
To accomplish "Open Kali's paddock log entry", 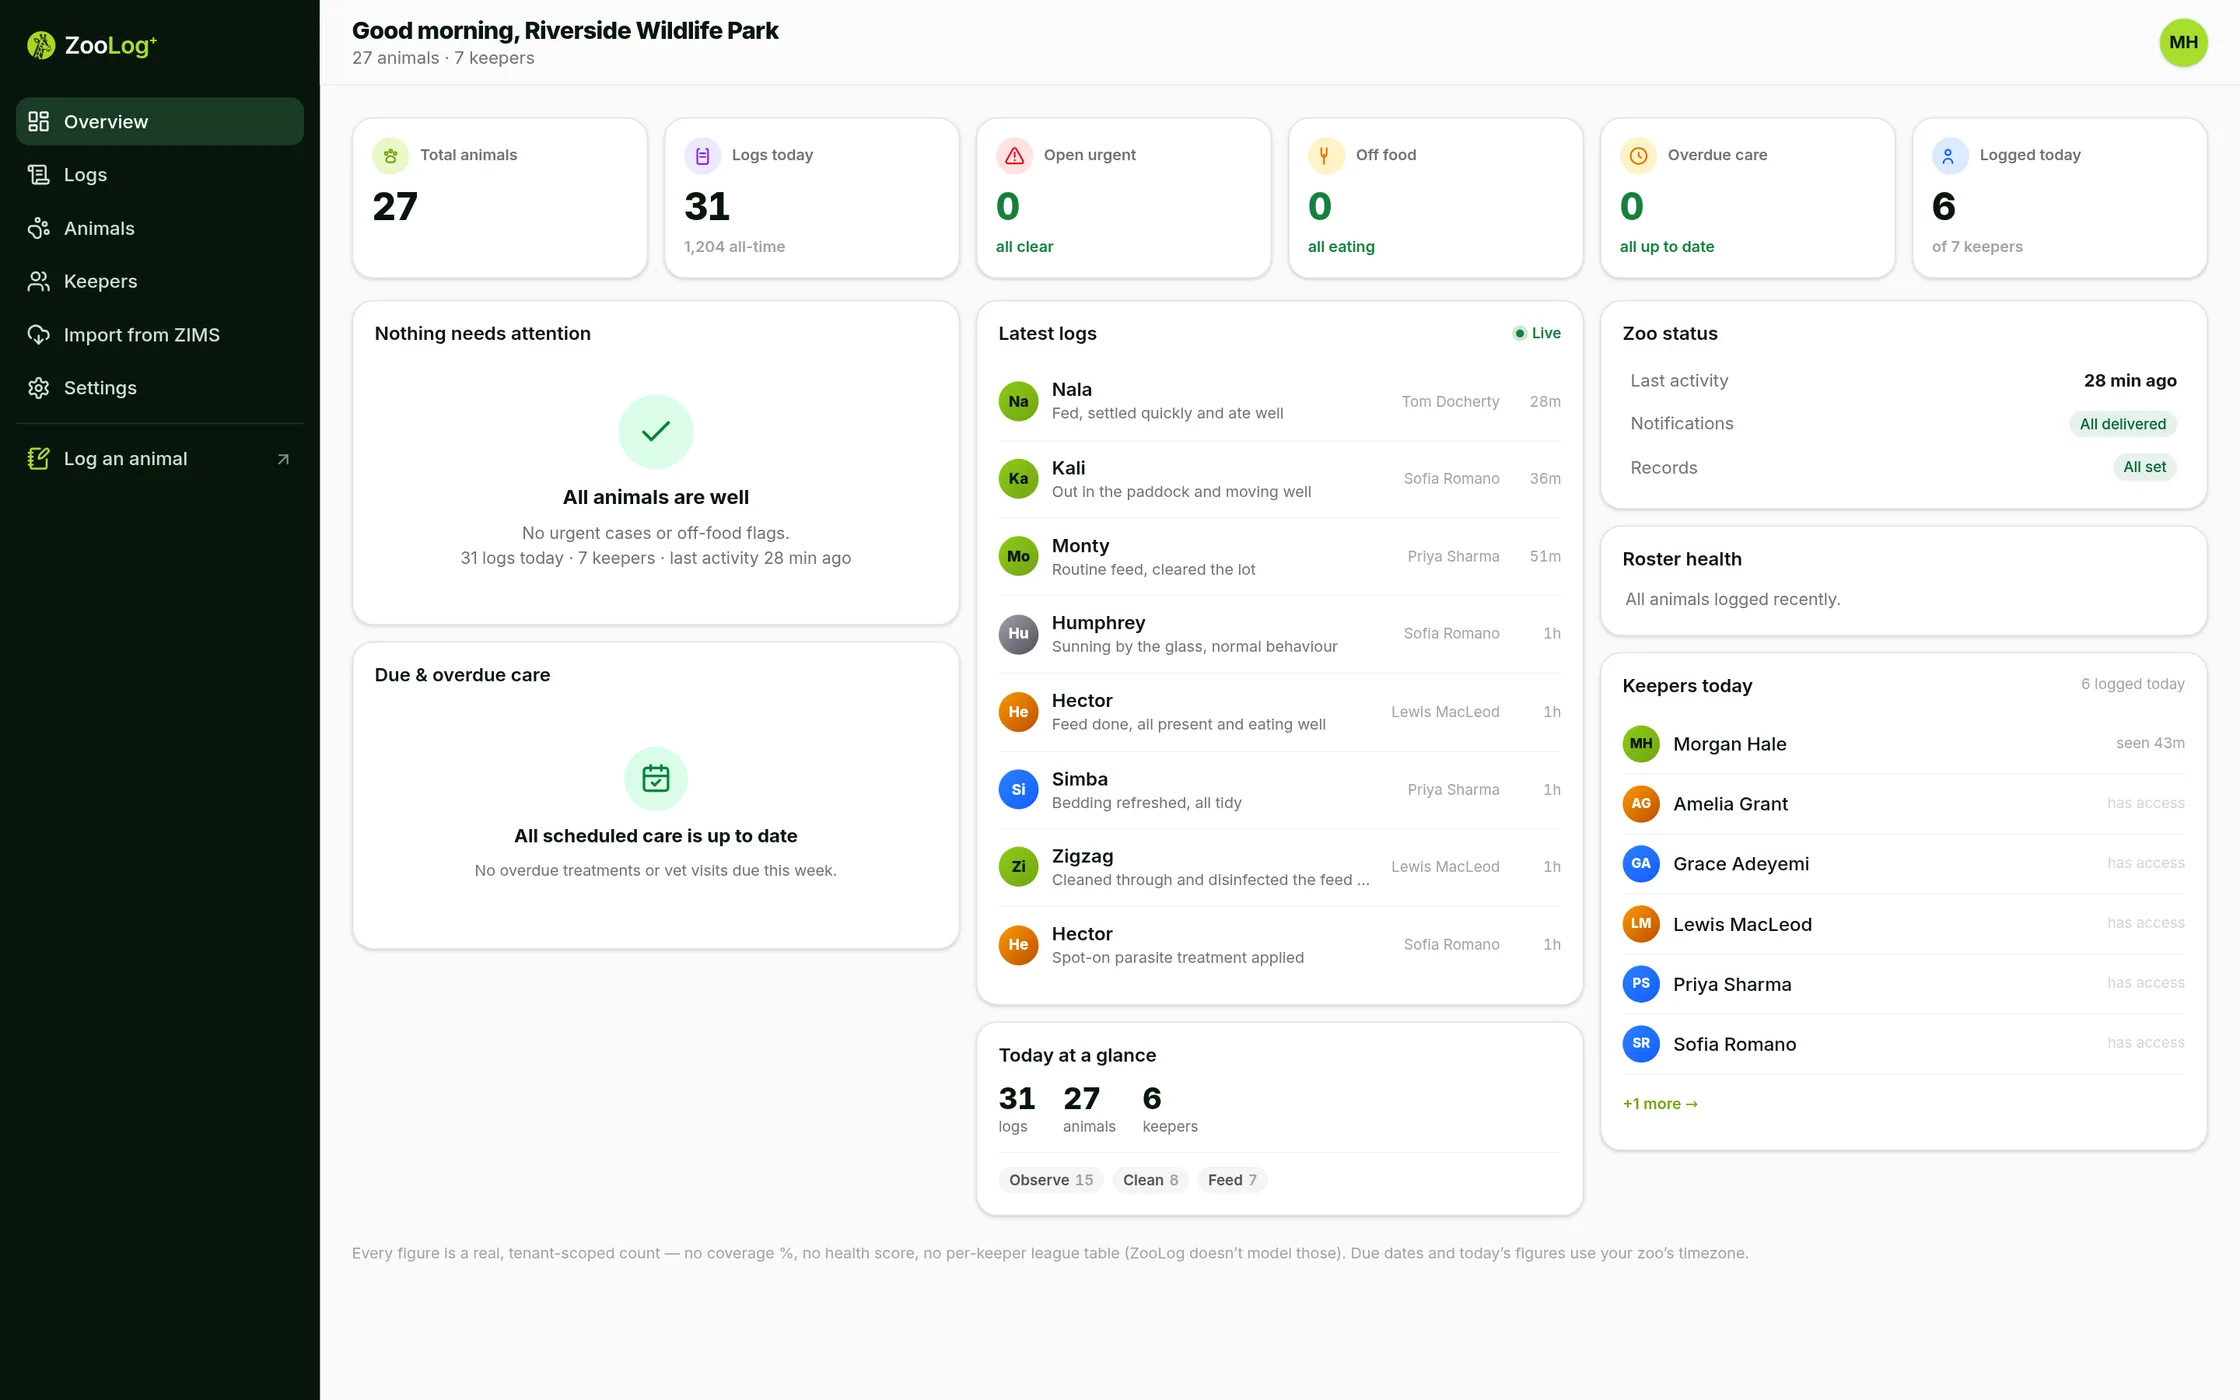I will click(x=1279, y=479).
